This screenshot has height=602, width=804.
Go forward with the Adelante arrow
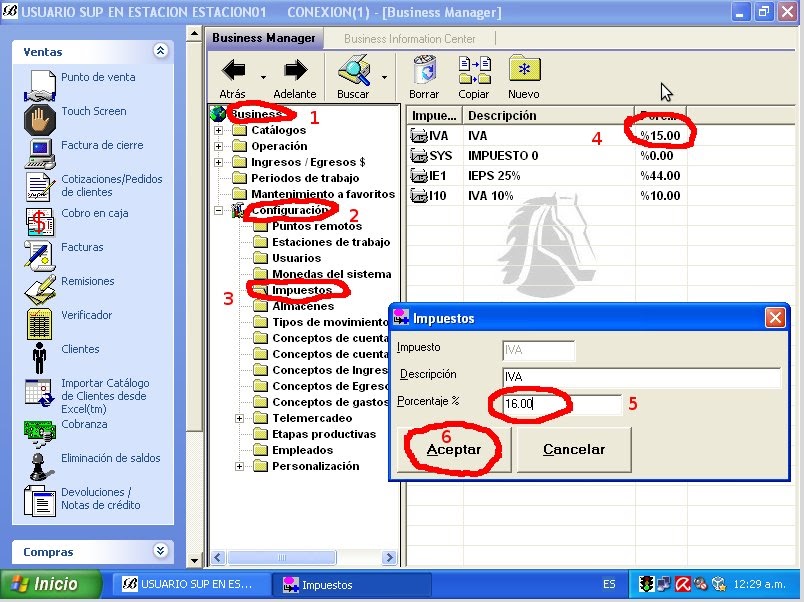tap(296, 70)
